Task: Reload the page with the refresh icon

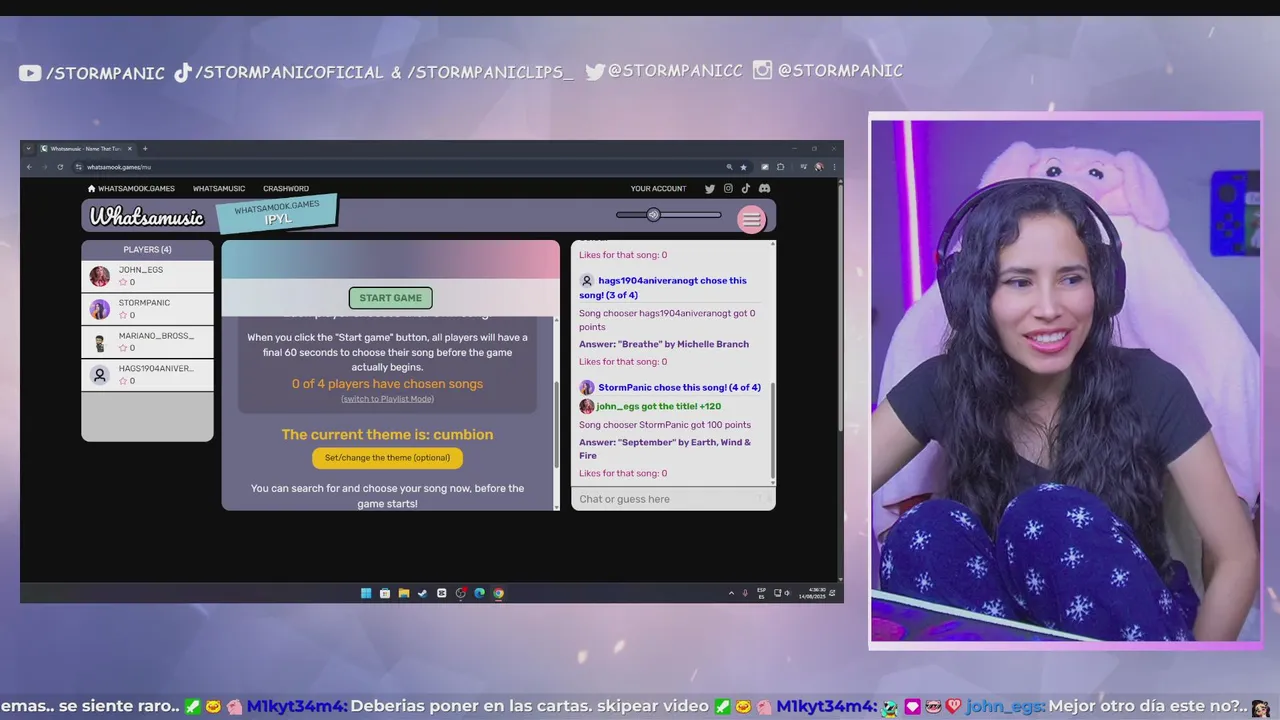Action: click(x=60, y=167)
